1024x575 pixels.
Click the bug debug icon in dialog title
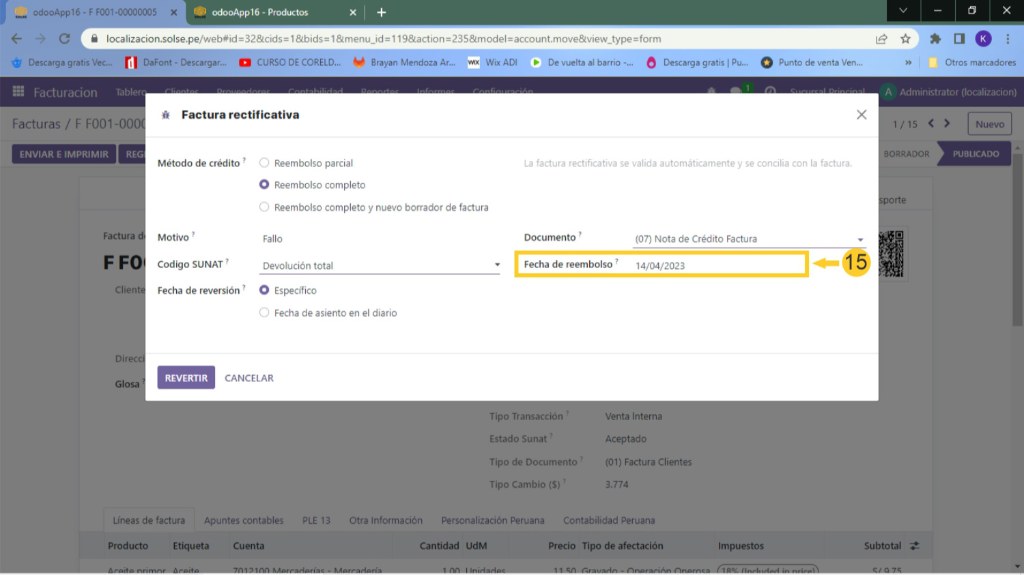(x=165, y=115)
